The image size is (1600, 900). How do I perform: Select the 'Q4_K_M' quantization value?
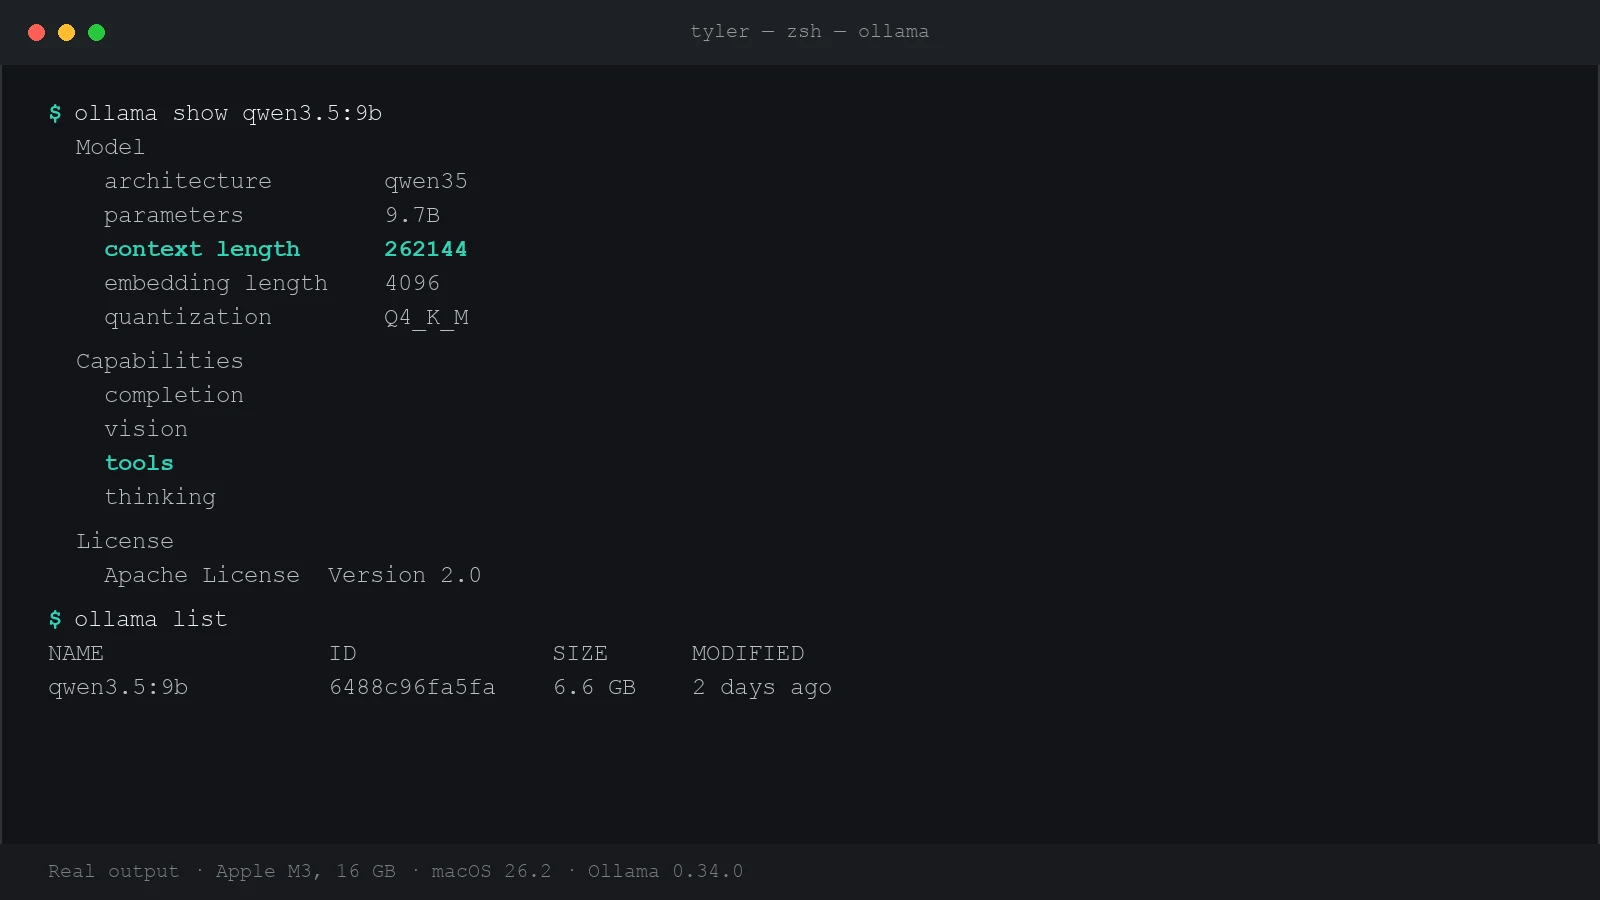point(426,318)
